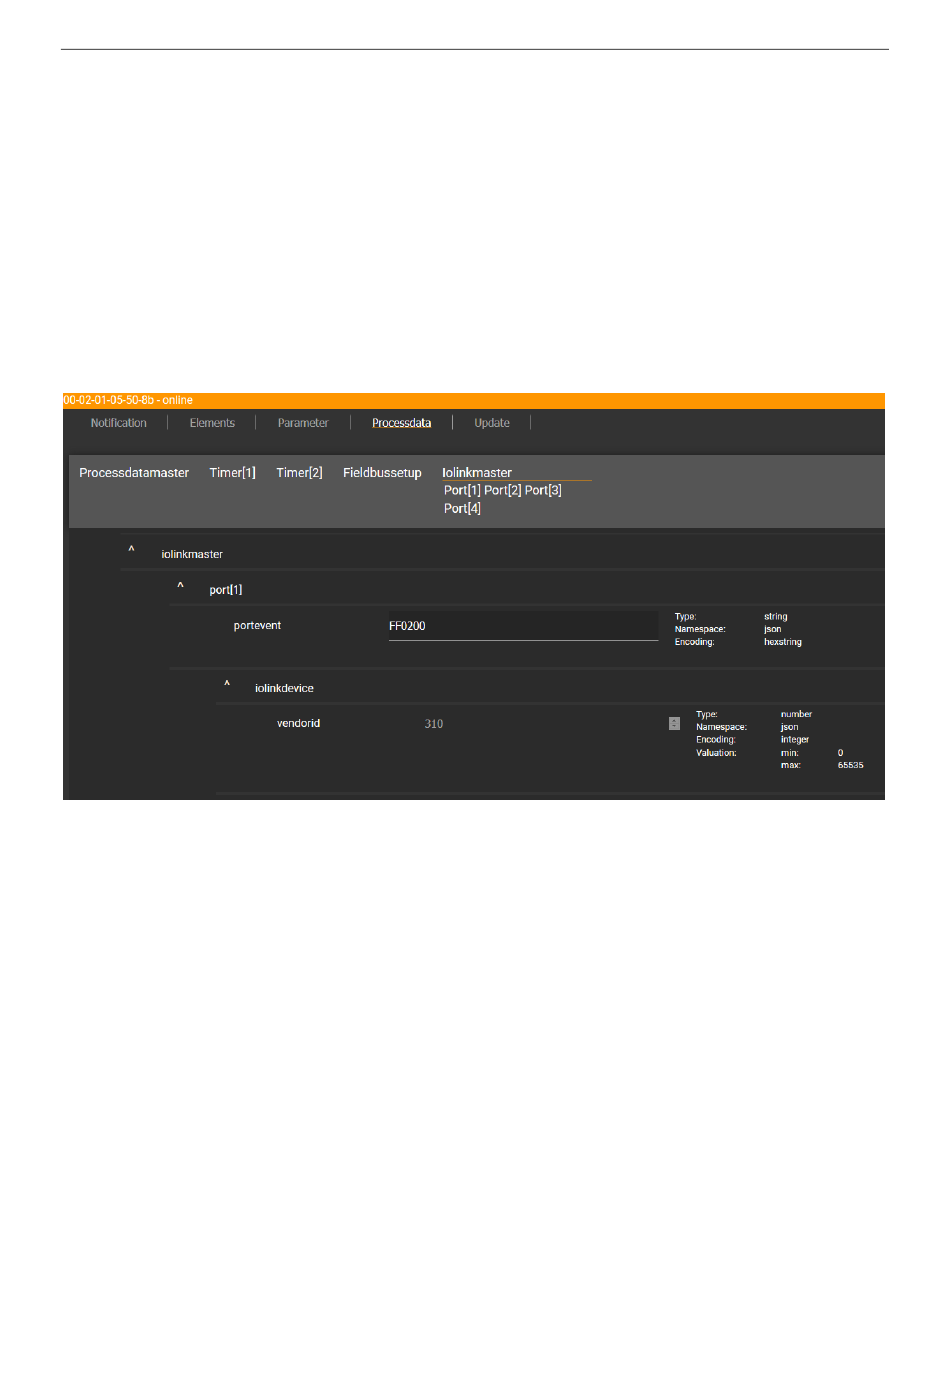Click the vendorid value 310

[x=434, y=724]
